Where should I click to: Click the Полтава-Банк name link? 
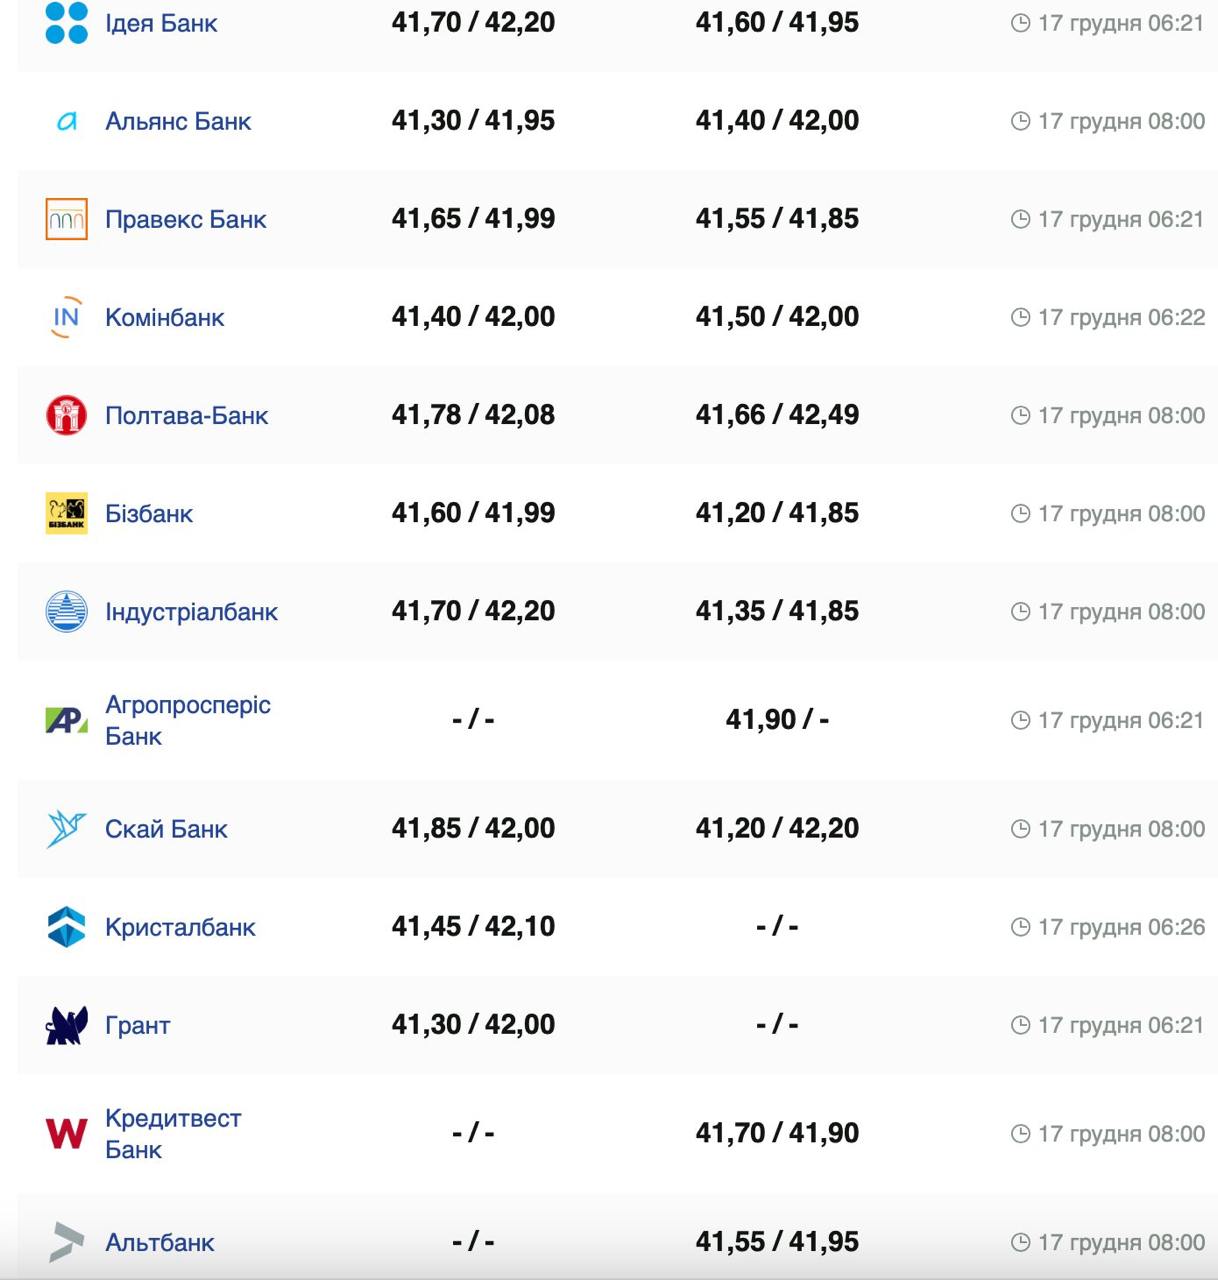[187, 416]
